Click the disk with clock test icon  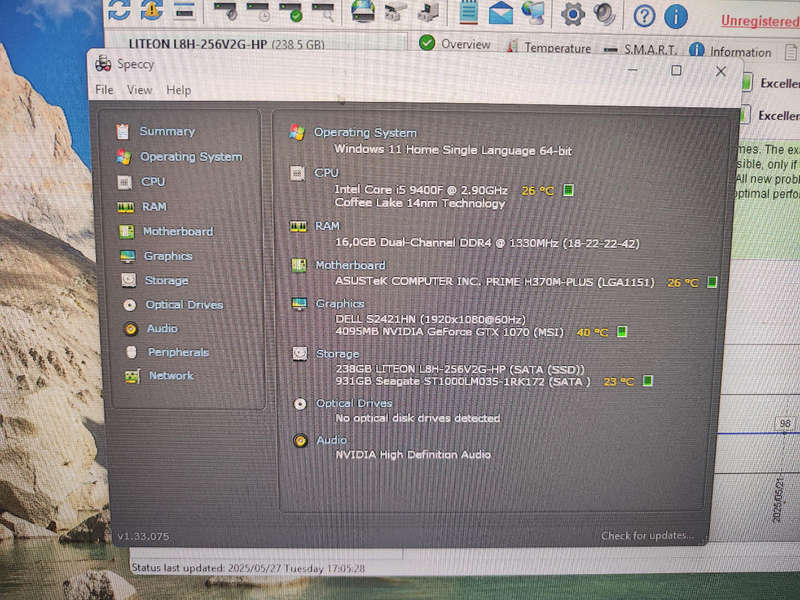(258, 12)
